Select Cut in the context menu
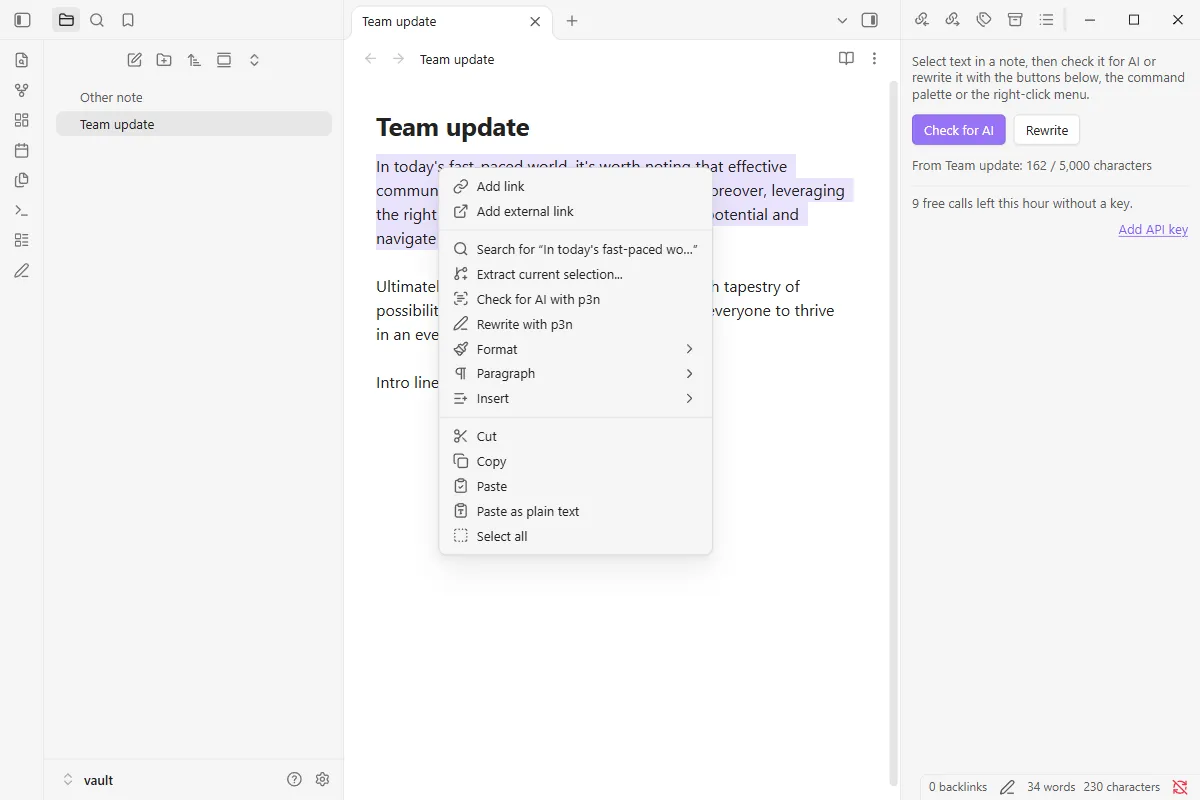This screenshot has height=800, width=1200. 576,436
